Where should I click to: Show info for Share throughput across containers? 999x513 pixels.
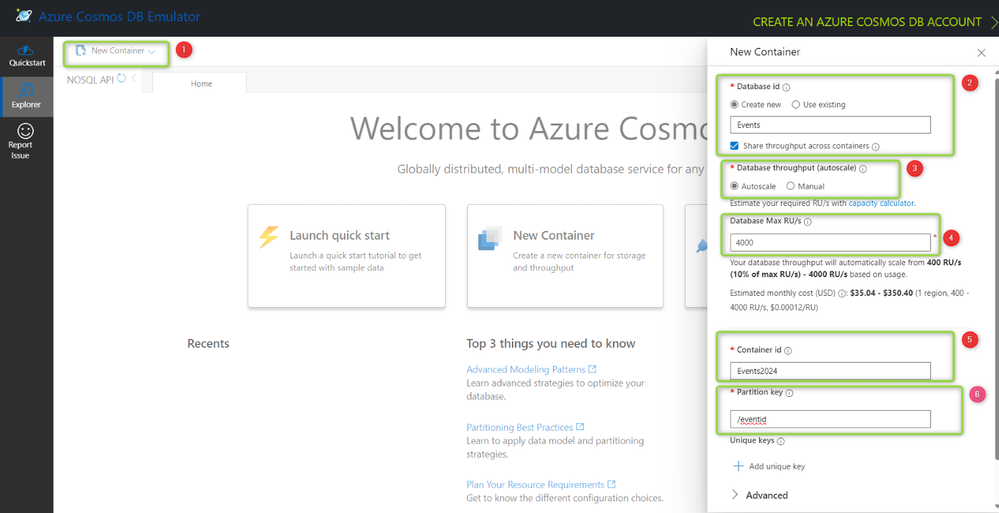[875, 147]
